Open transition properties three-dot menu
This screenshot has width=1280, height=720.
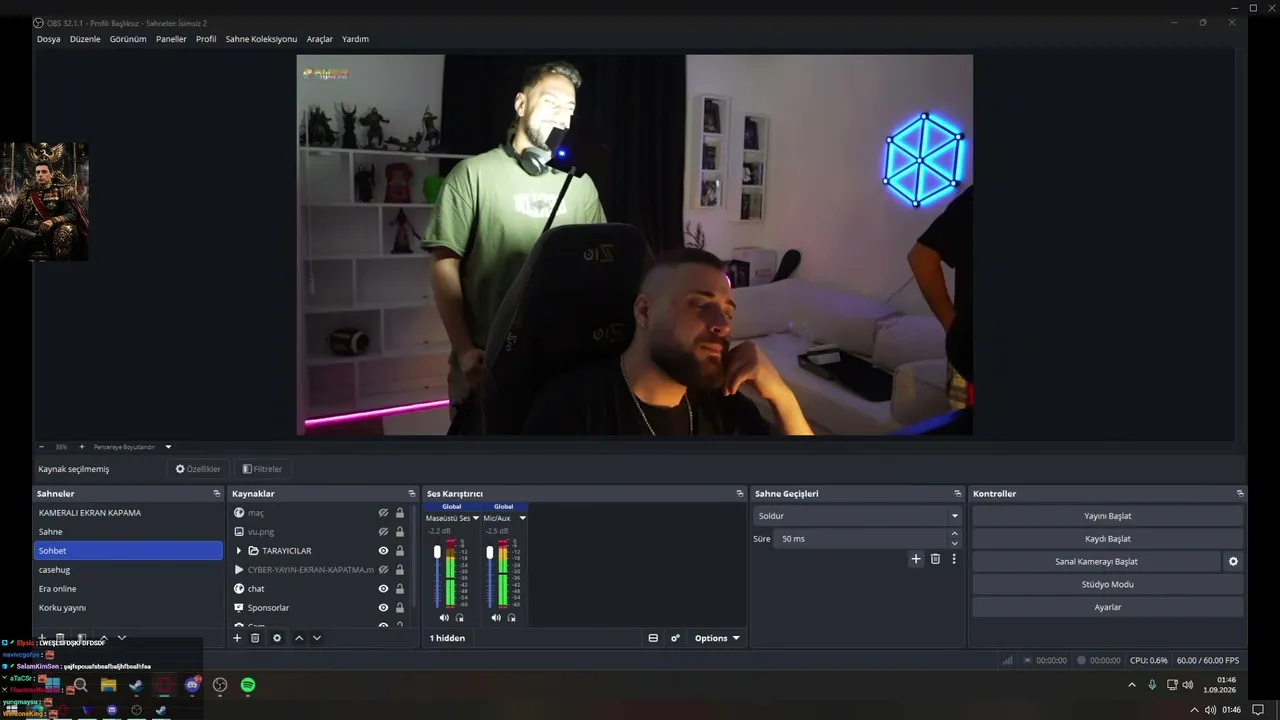(x=954, y=559)
